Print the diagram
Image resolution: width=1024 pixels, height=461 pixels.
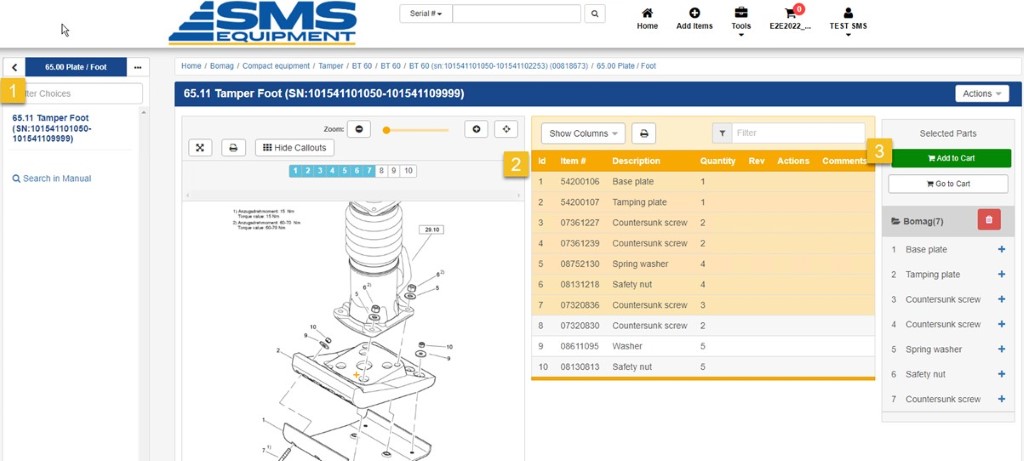[x=233, y=148]
